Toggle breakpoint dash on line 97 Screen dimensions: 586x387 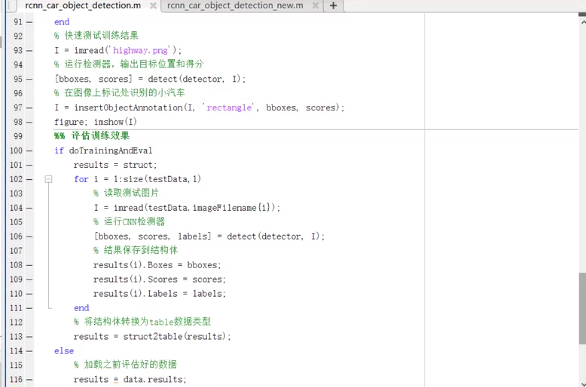(30, 108)
